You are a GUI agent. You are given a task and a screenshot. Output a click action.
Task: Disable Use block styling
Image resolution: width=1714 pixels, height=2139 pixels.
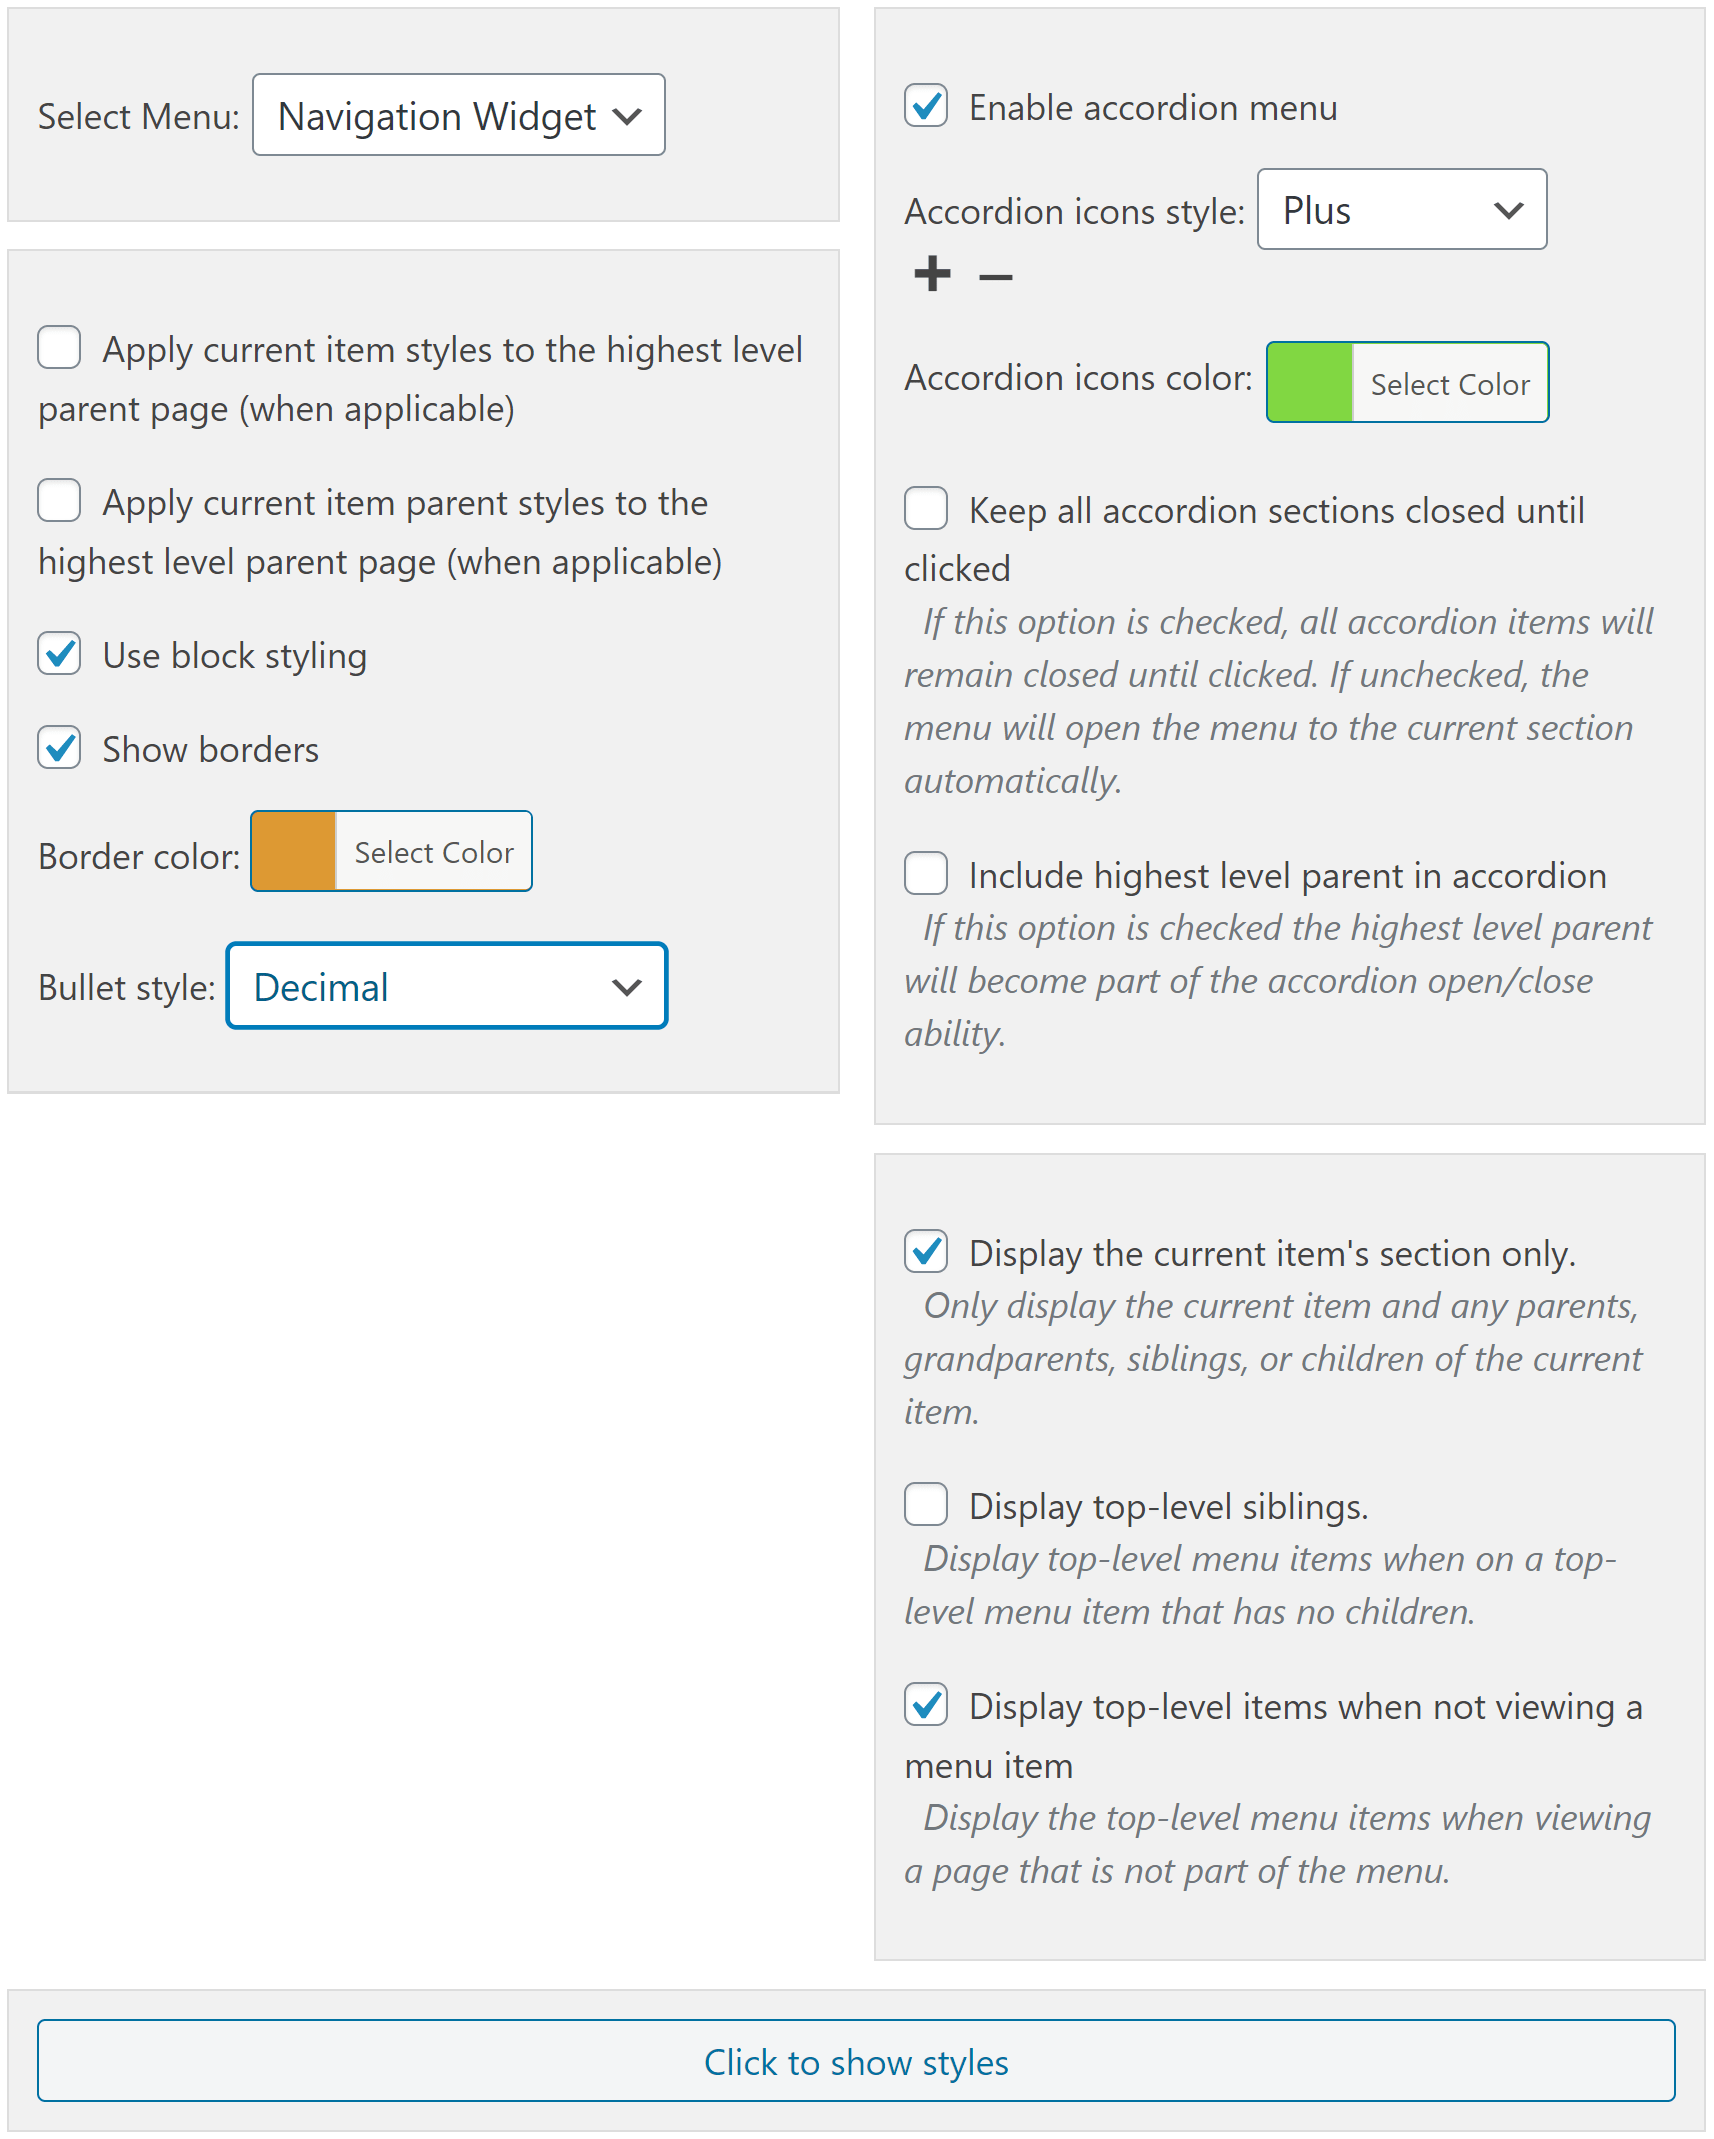59,654
